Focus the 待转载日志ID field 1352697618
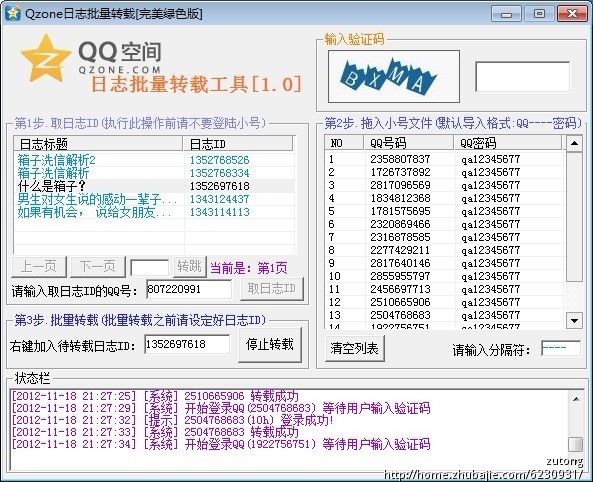Image resolution: width=593 pixels, height=482 pixels. point(187,344)
